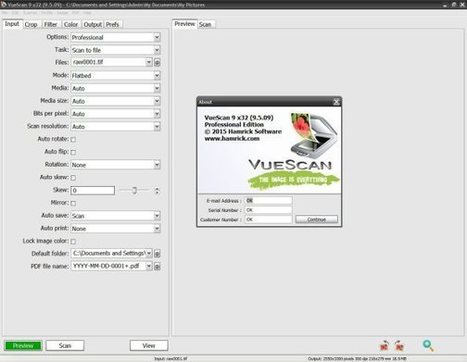The width and height of the screenshot is (467, 362).
Task: Click the Skew value input field
Action: click(x=93, y=190)
